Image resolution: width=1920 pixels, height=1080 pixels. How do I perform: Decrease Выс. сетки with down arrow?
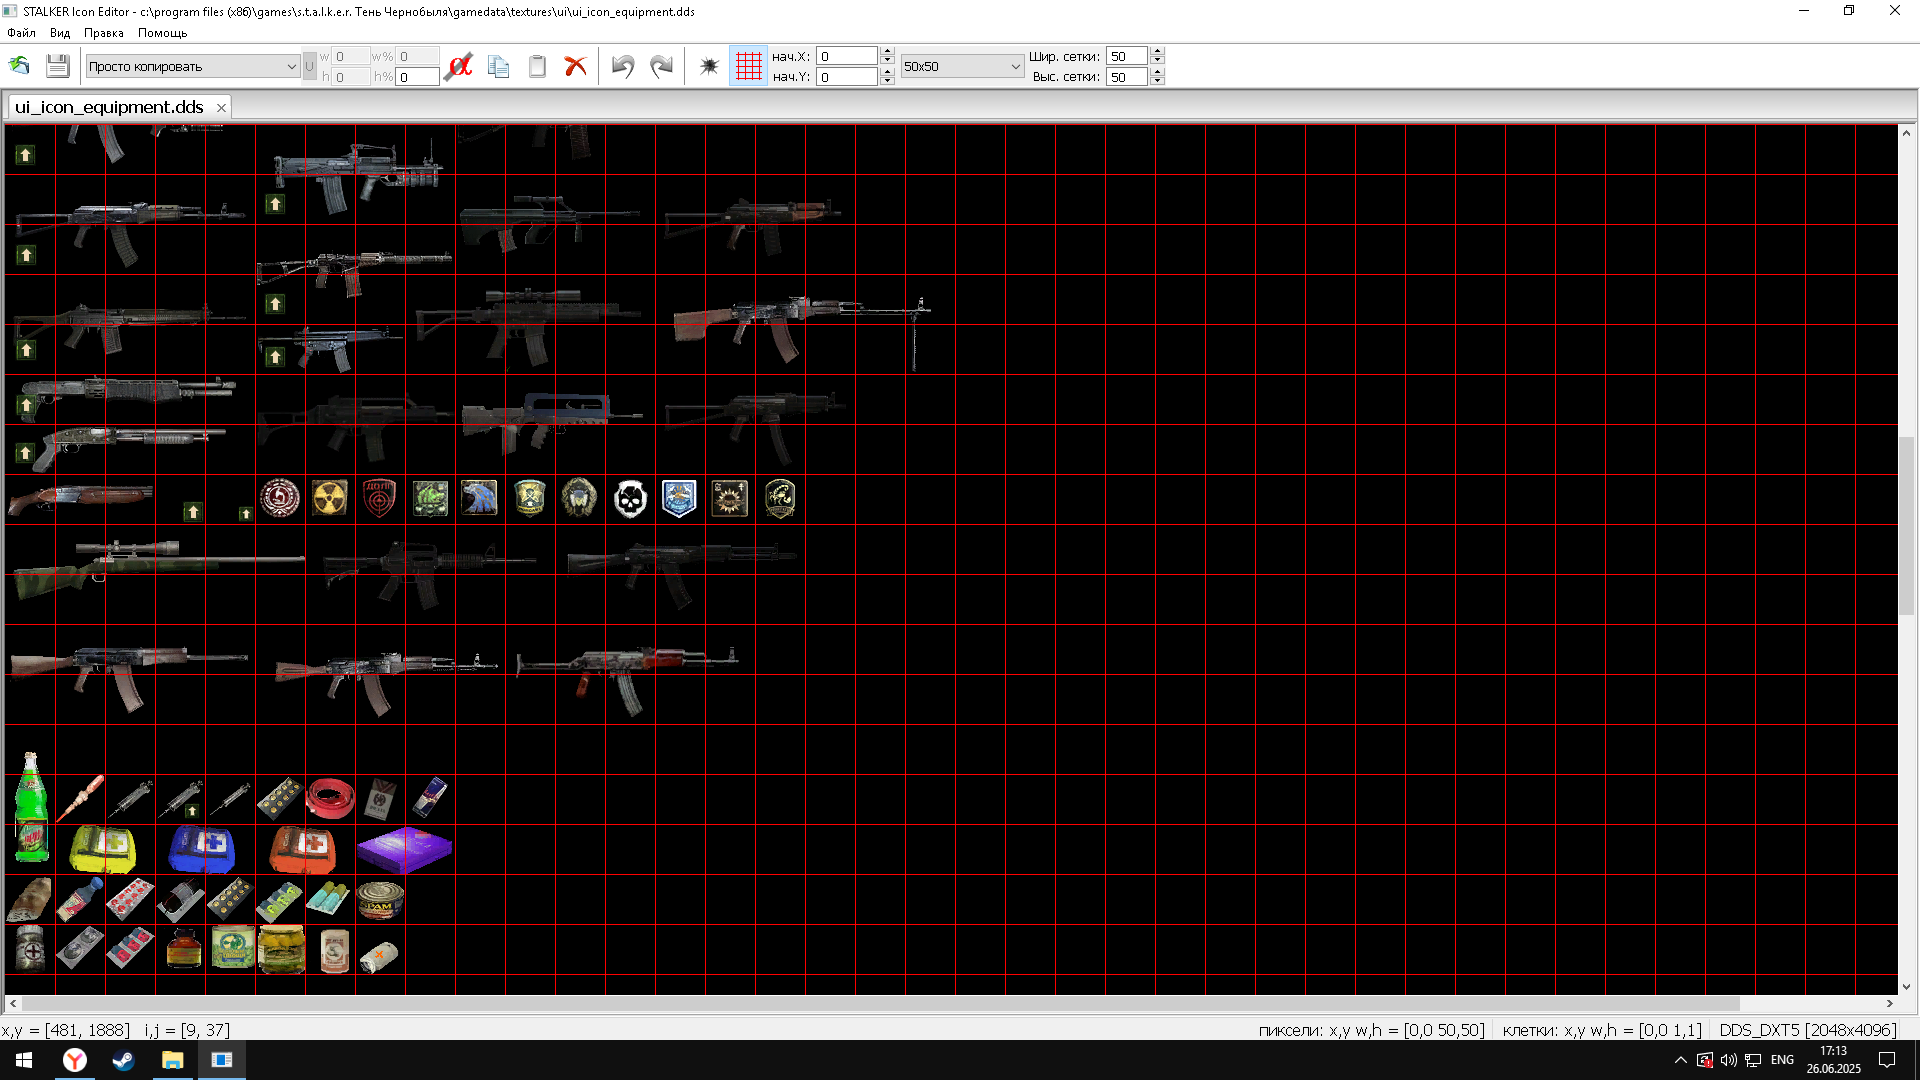(x=1157, y=82)
